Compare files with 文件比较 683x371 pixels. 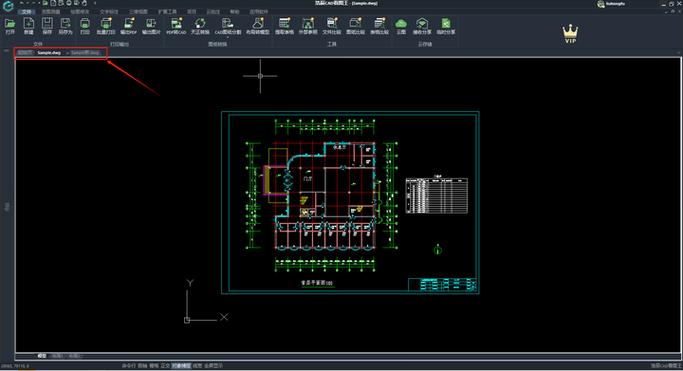pos(332,26)
